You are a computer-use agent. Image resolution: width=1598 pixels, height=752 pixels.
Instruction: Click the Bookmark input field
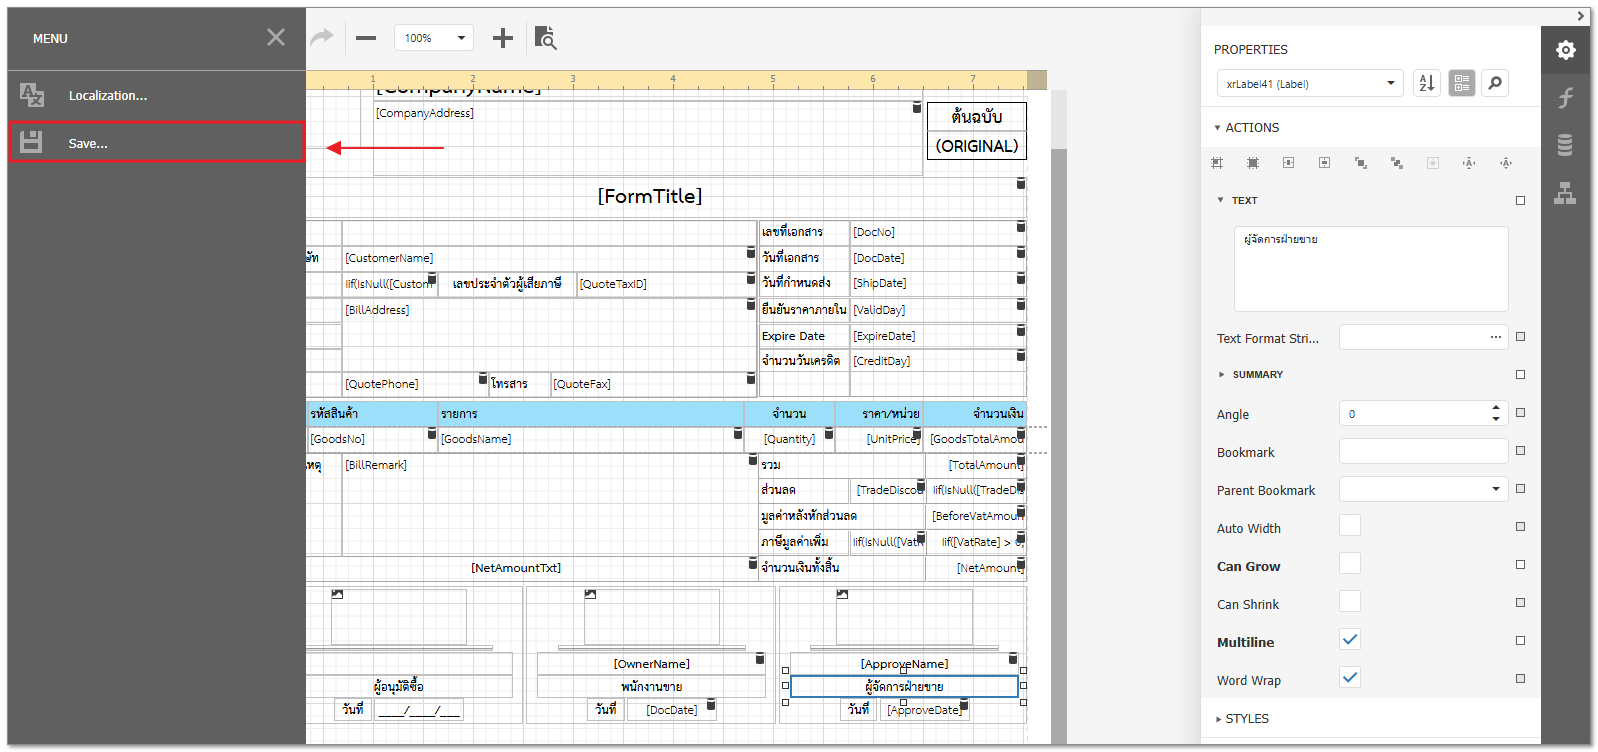(x=1422, y=452)
